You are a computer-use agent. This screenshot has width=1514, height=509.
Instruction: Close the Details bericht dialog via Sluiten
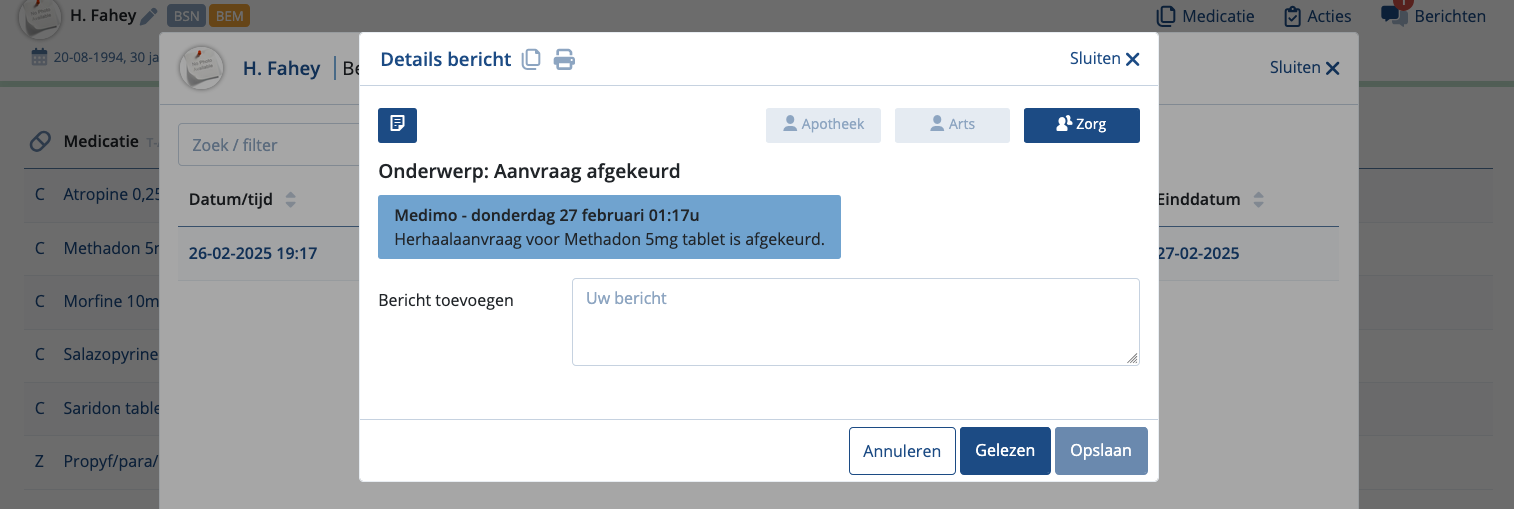tap(1104, 59)
